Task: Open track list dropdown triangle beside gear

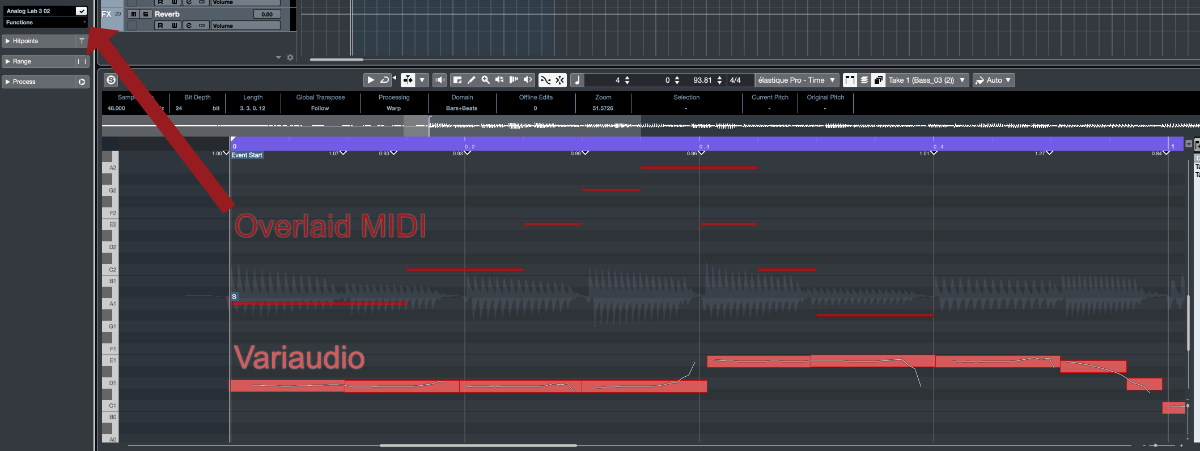Action: tap(278, 57)
